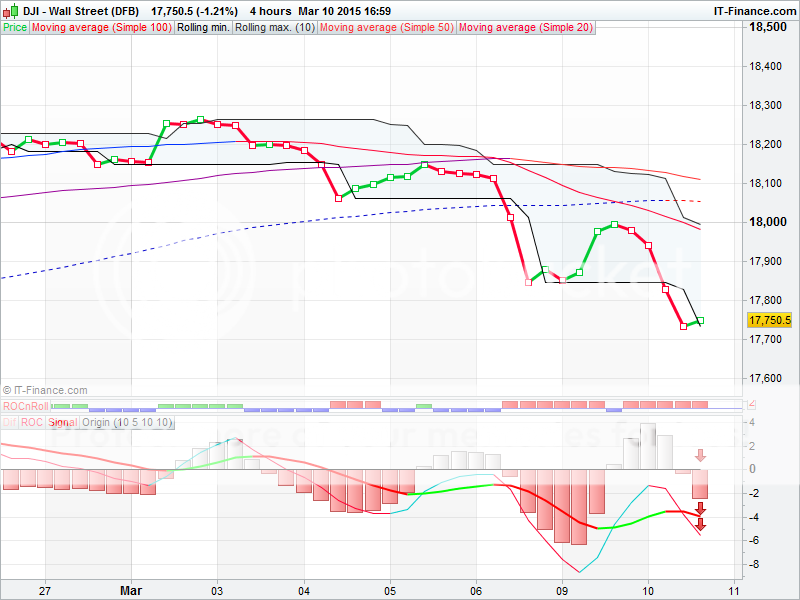Click the pale pink down arrow in ROC panel
Image resolution: width=800 pixels, height=600 pixels.
click(701, 456)
